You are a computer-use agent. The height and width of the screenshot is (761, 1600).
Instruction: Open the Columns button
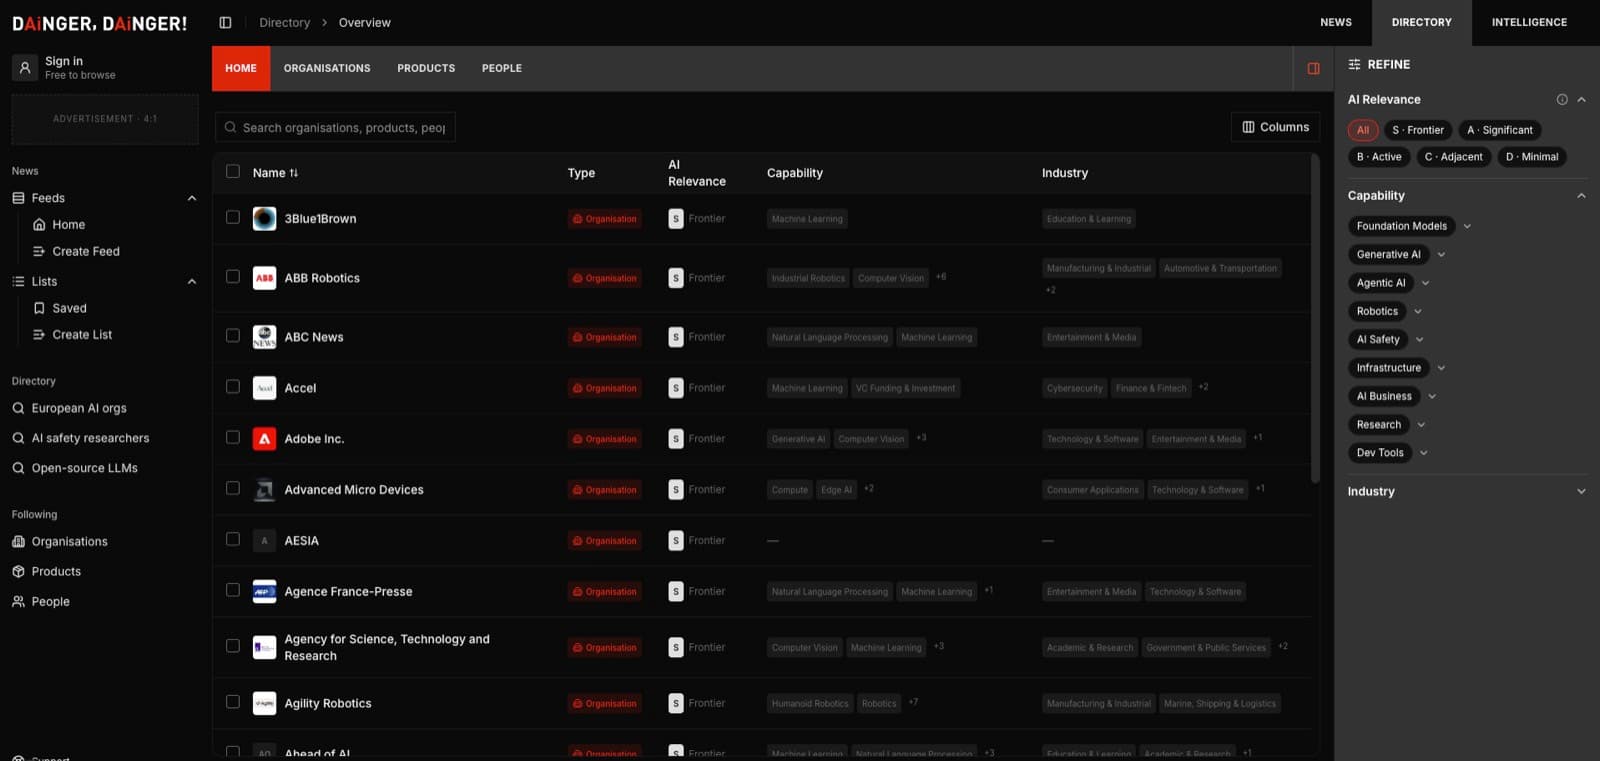point(1276,127)
